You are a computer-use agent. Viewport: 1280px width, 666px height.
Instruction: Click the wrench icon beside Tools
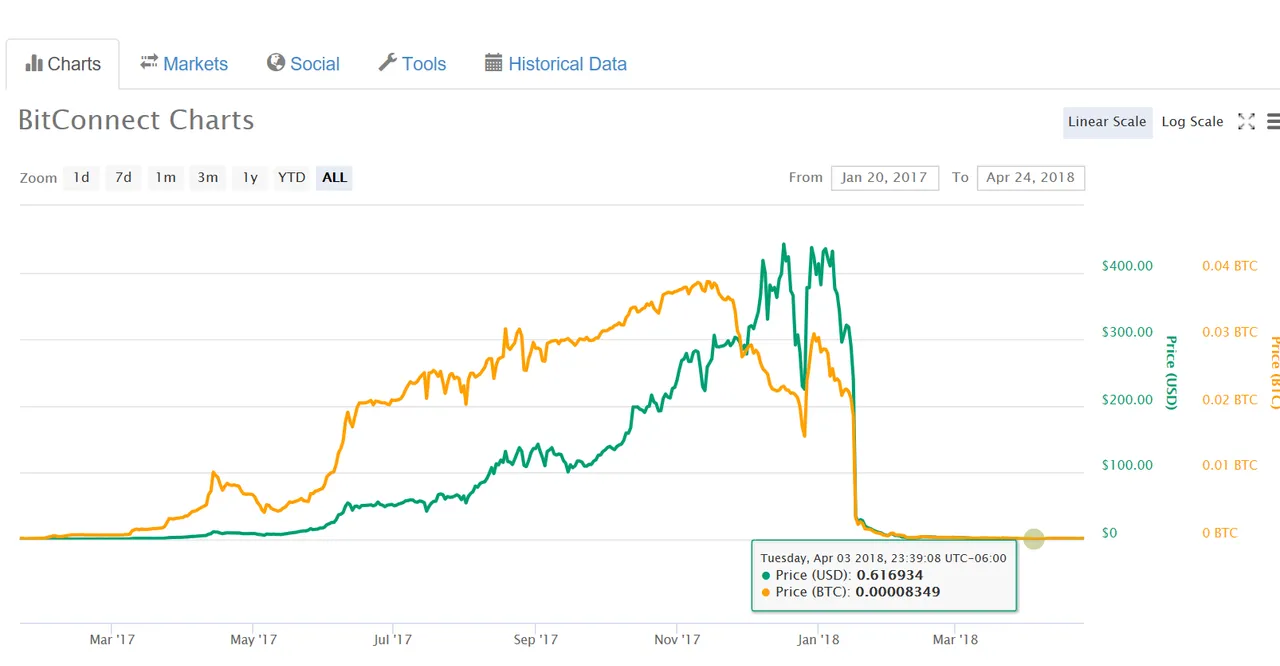pos(387,63)
